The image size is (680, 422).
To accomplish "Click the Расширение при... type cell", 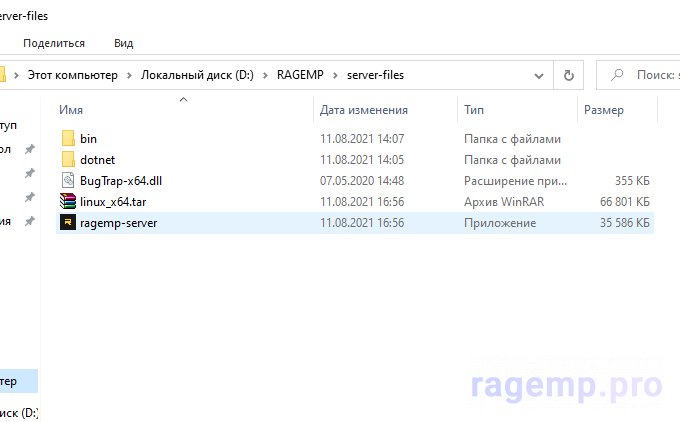I will click(515, 180).
